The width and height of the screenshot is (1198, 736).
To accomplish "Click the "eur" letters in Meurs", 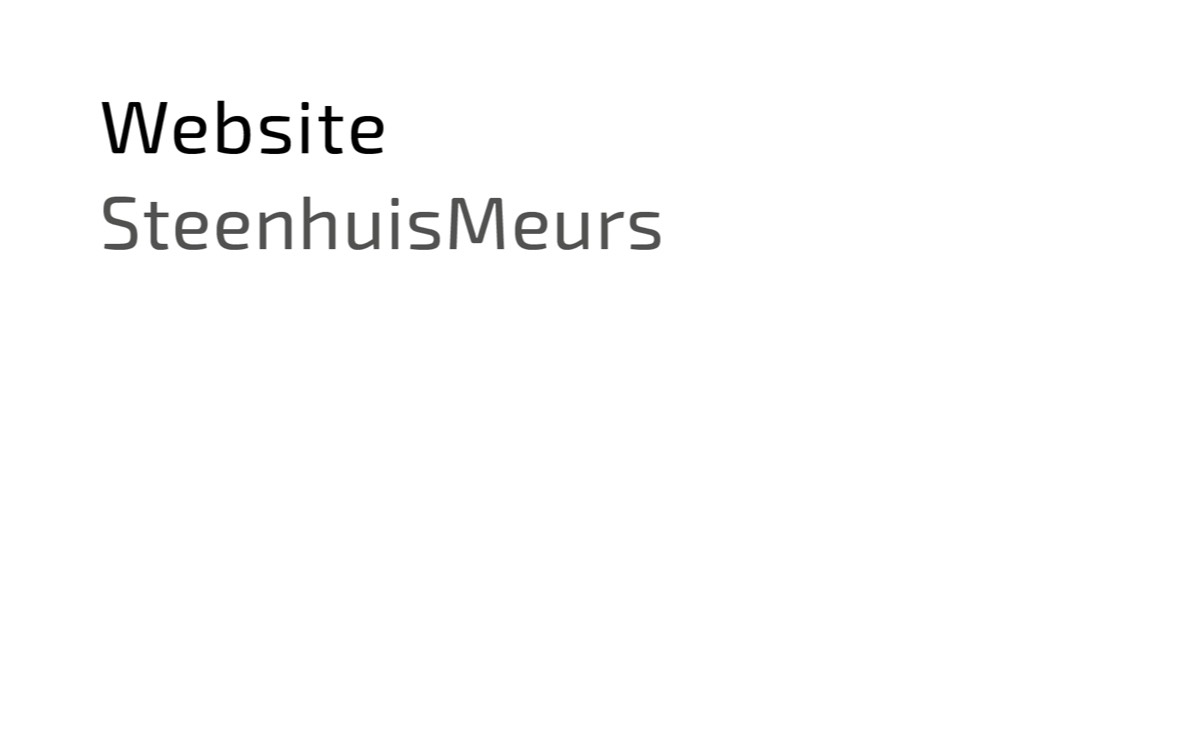I will tap(568, 230).
